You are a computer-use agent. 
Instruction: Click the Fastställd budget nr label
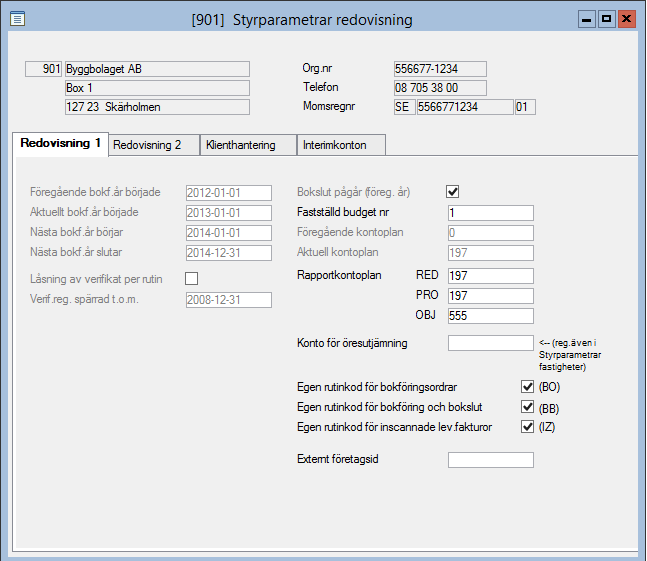(343, 212)
